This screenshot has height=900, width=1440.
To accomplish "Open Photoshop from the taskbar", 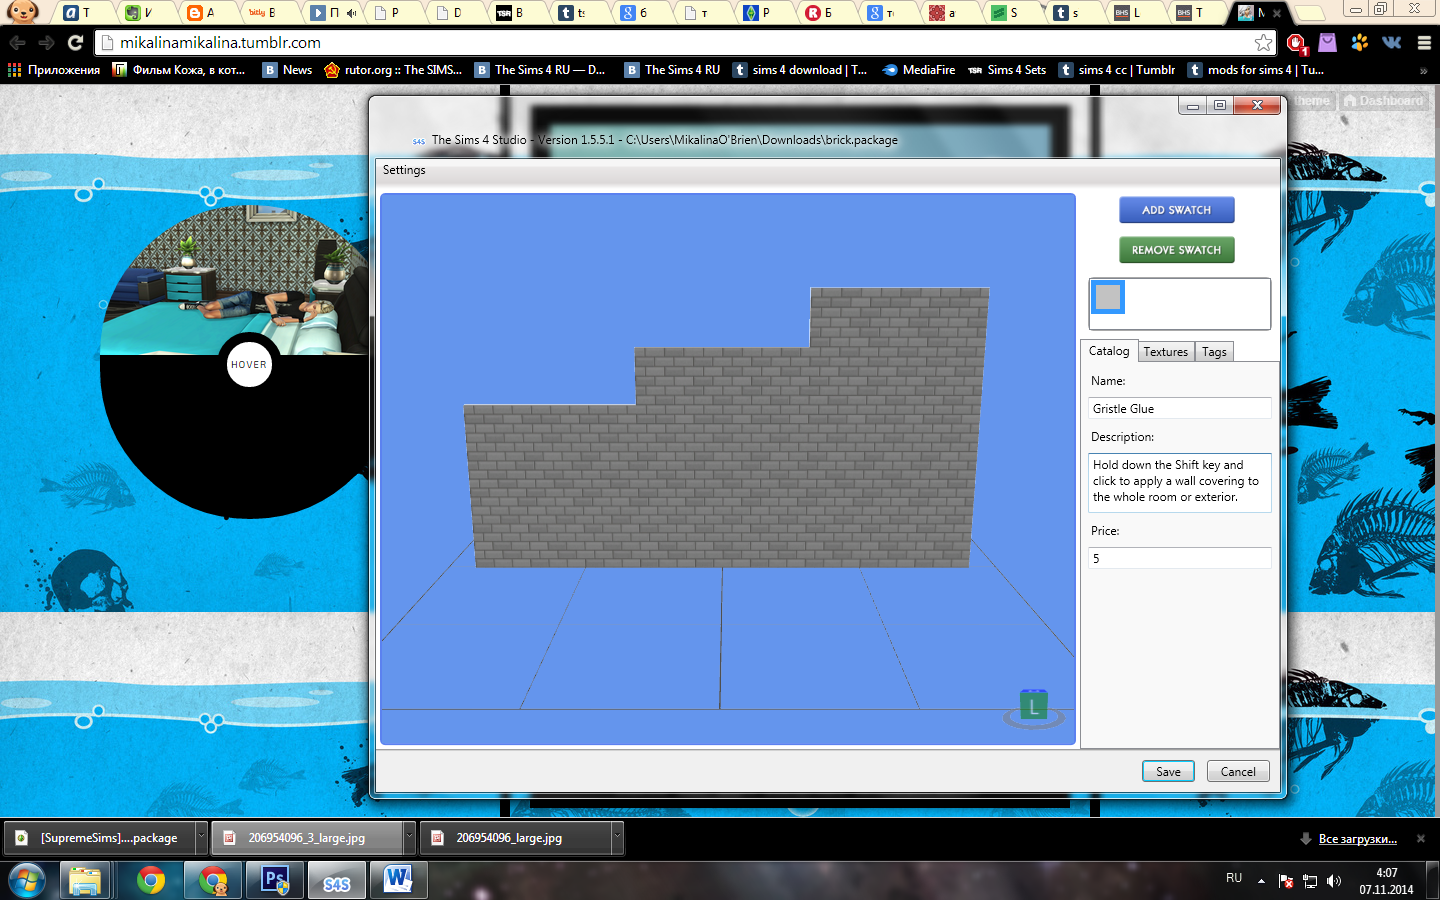I will [275, 880].
